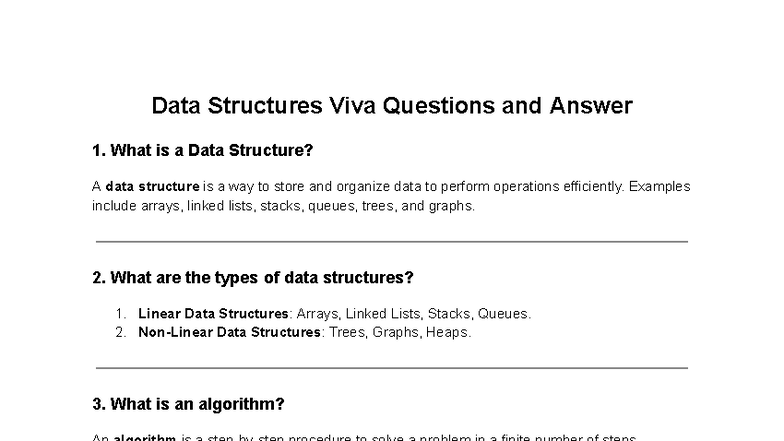This screenshot has width=784, height=441.
Task: Click the bold "data structure" term
Action: tap(152, 187)
